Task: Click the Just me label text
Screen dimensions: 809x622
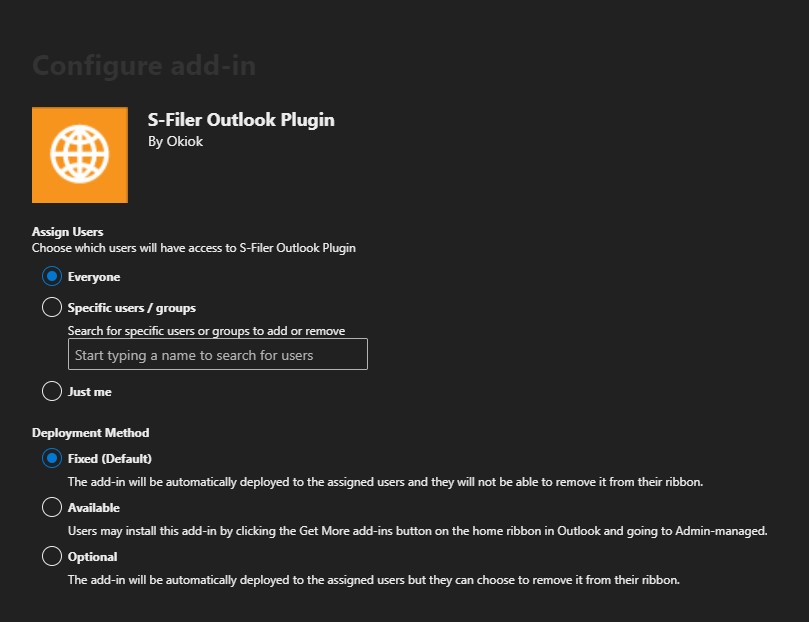Action: (x=90, y=392)
